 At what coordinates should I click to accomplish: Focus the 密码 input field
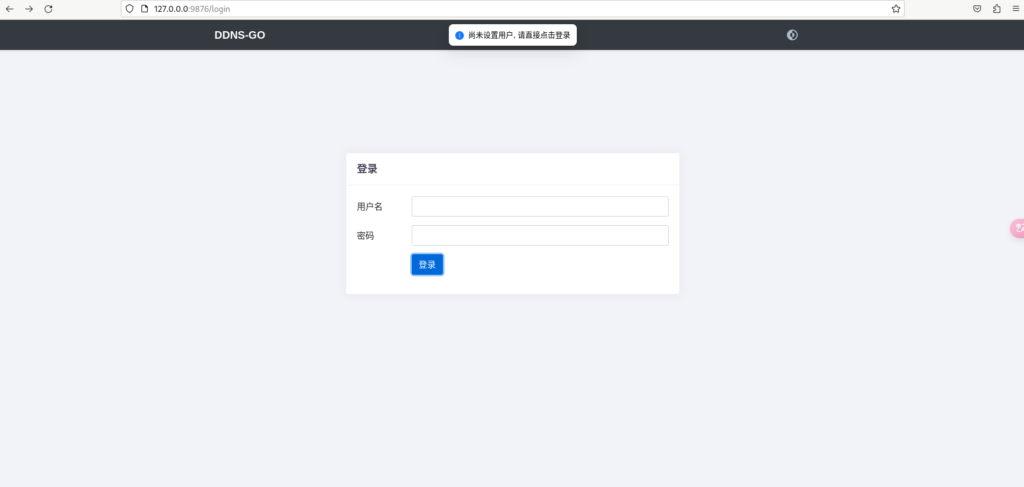539,236
